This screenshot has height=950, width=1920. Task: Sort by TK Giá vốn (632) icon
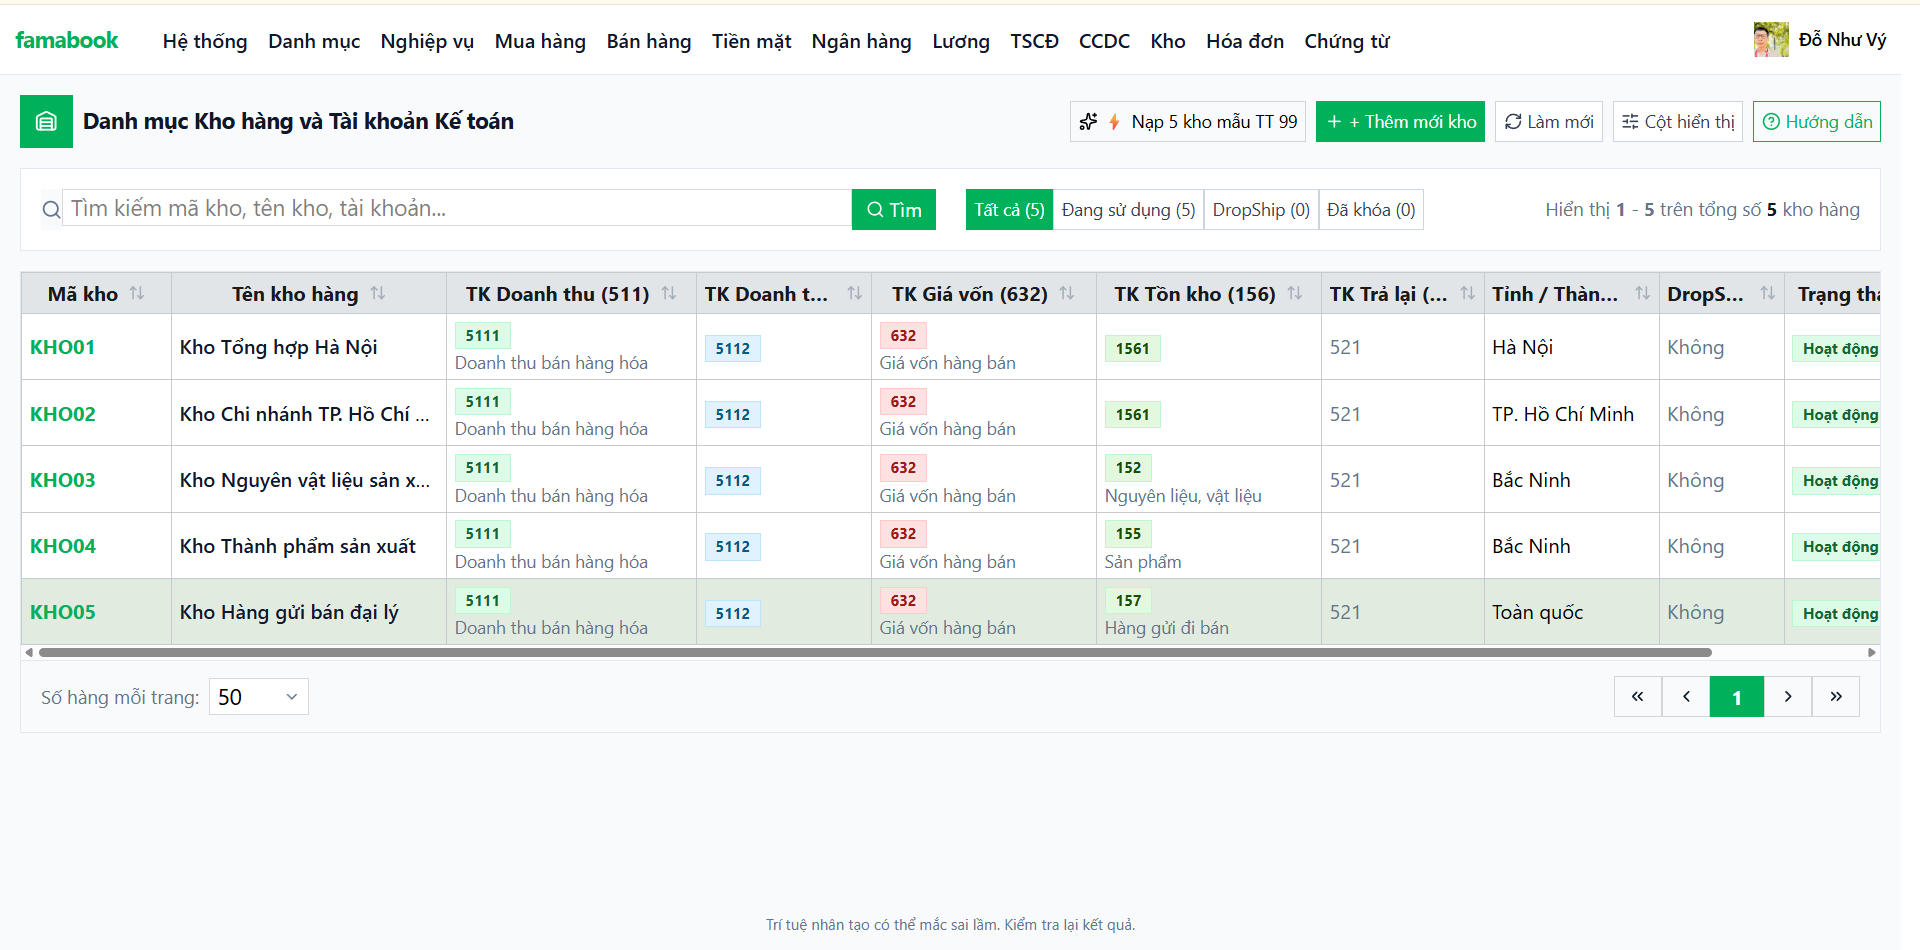[x=1067, y=293]
